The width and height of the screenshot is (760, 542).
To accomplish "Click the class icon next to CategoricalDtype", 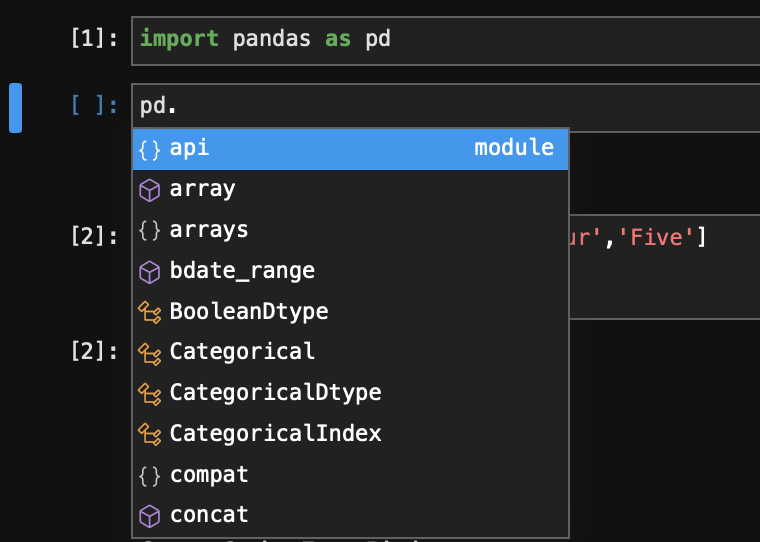I will pyautogui.click(x=150, y=393).
